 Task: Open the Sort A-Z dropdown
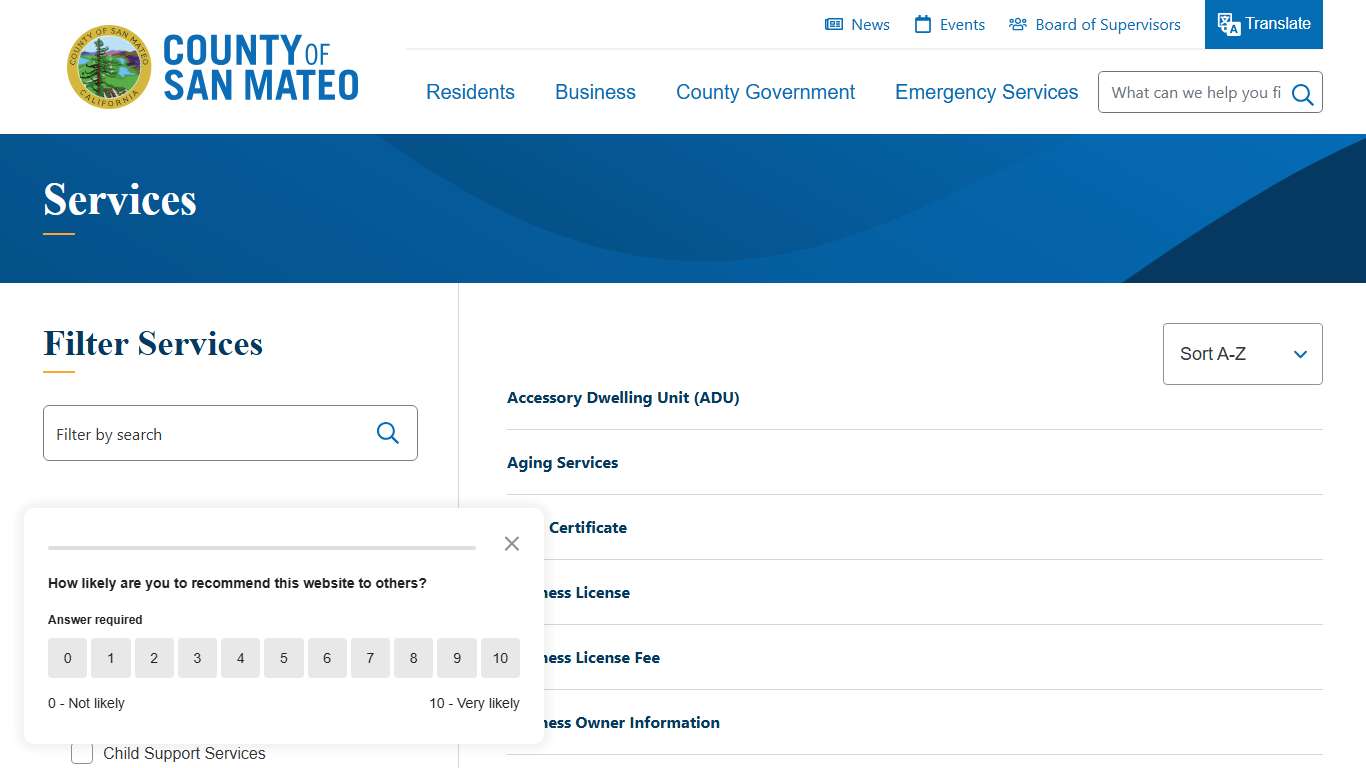[1242, 354]
